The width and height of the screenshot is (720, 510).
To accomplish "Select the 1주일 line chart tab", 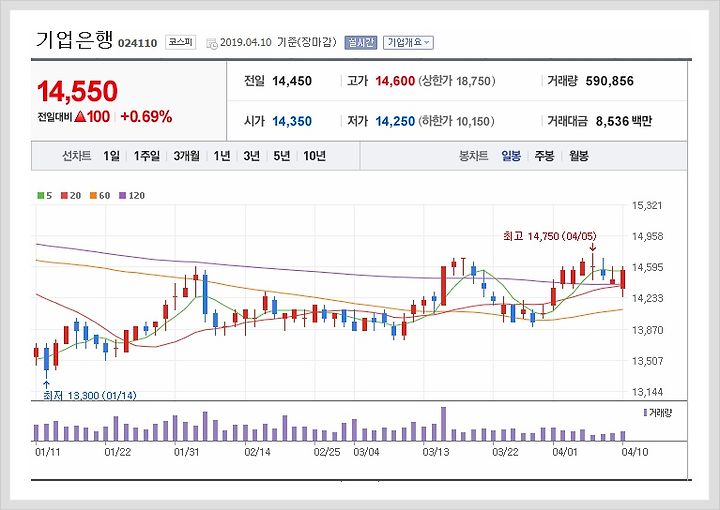I will pos(146,156).
